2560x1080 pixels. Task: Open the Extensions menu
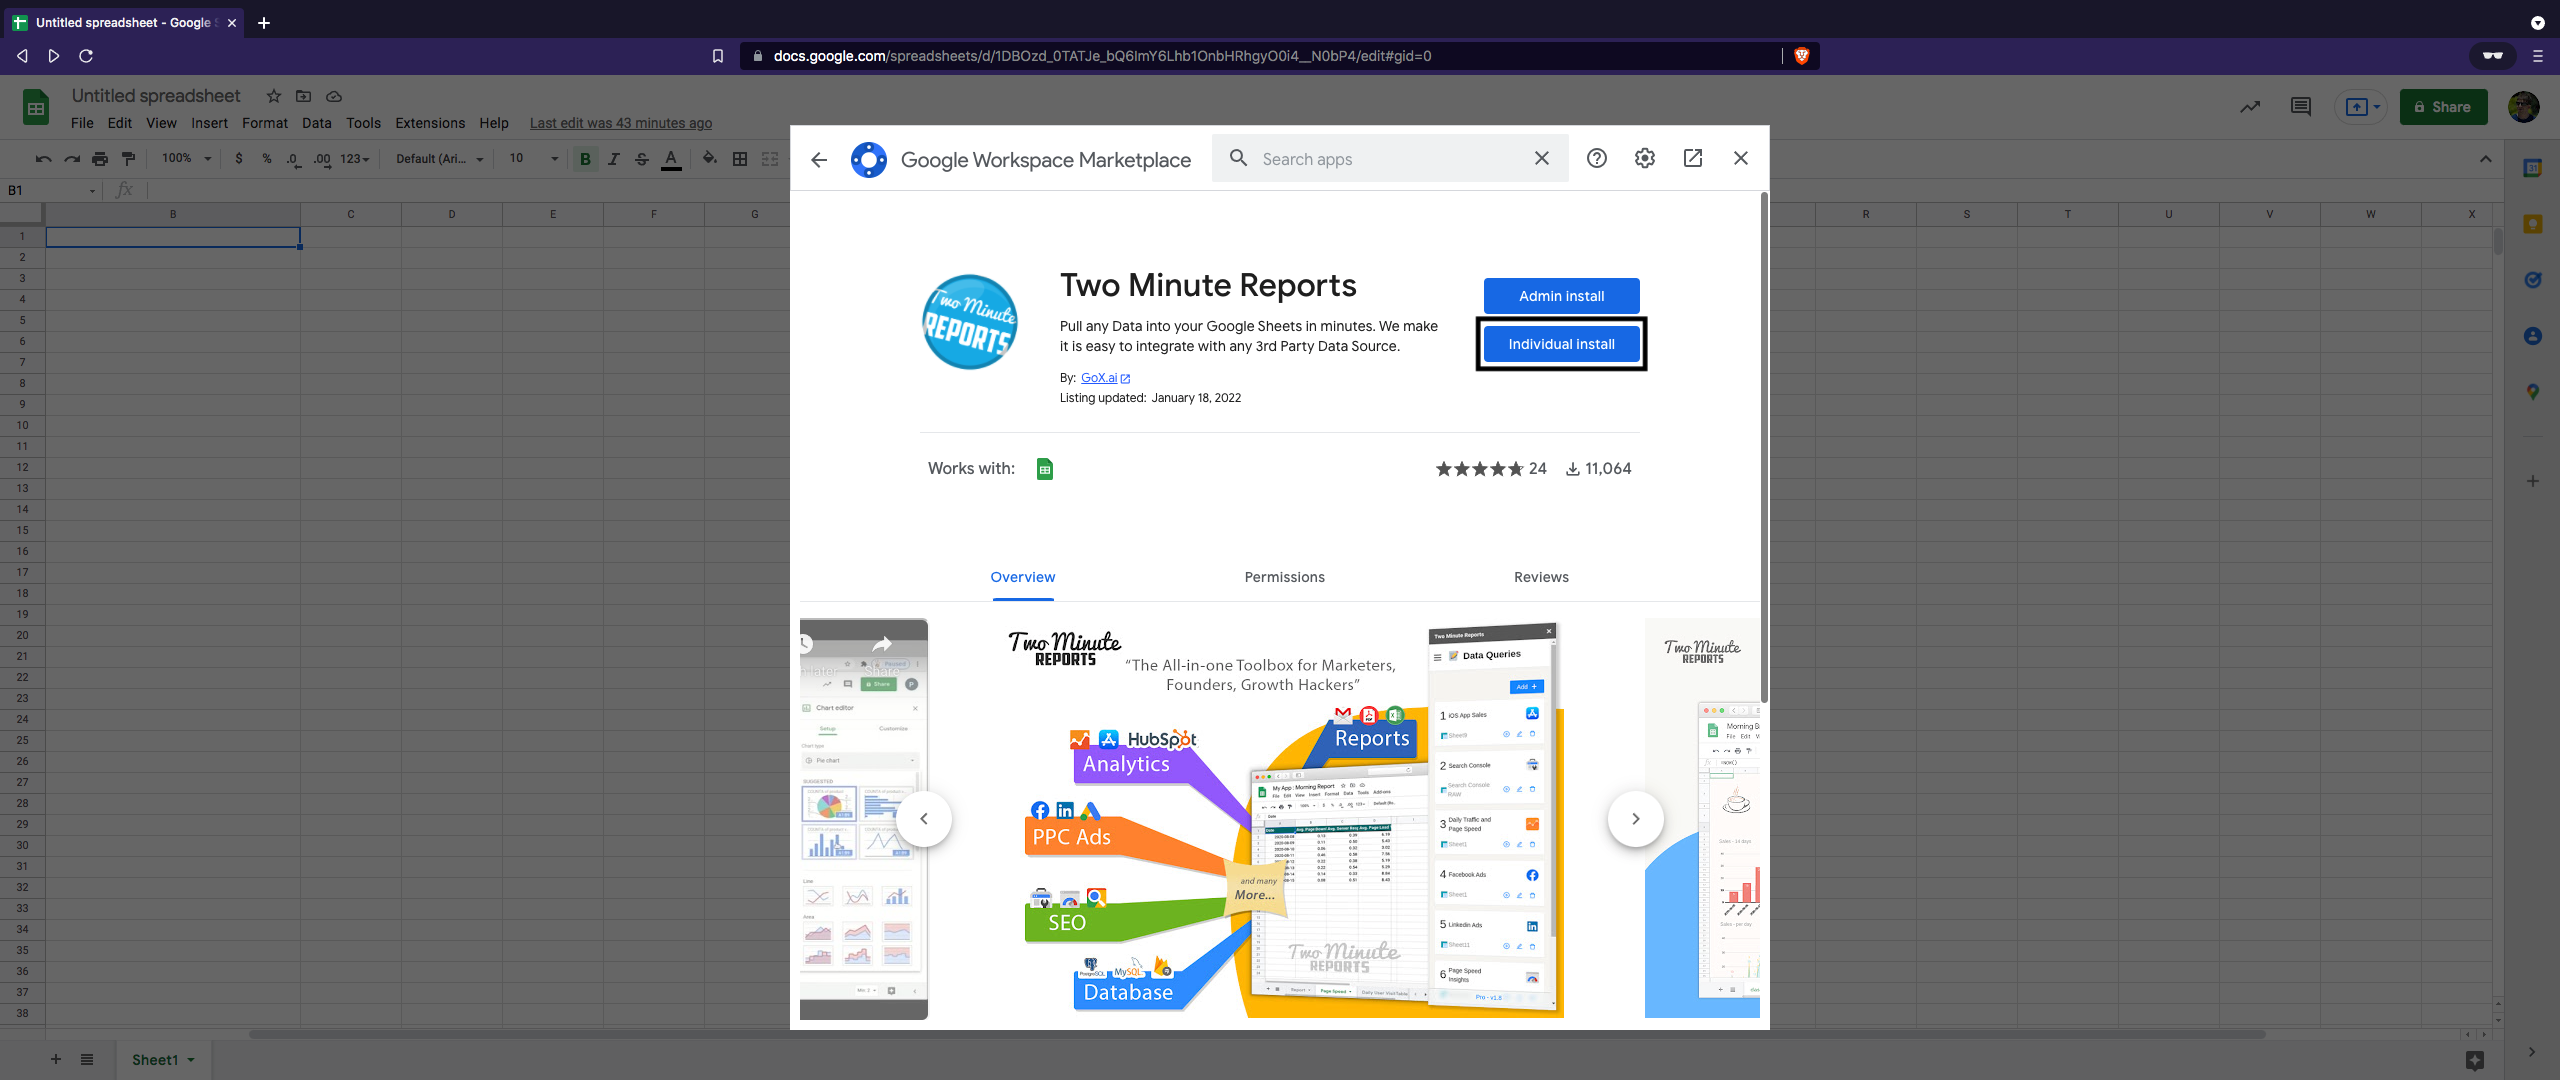pyautogui.click(x=430, y=123)
